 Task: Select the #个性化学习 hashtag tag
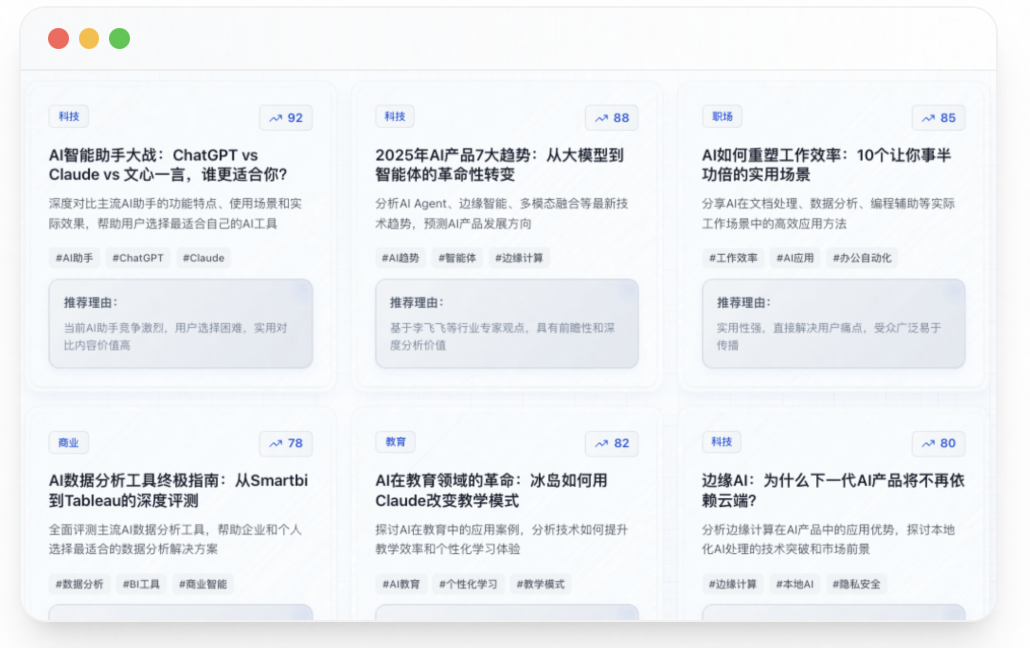[x=467, y=584]
